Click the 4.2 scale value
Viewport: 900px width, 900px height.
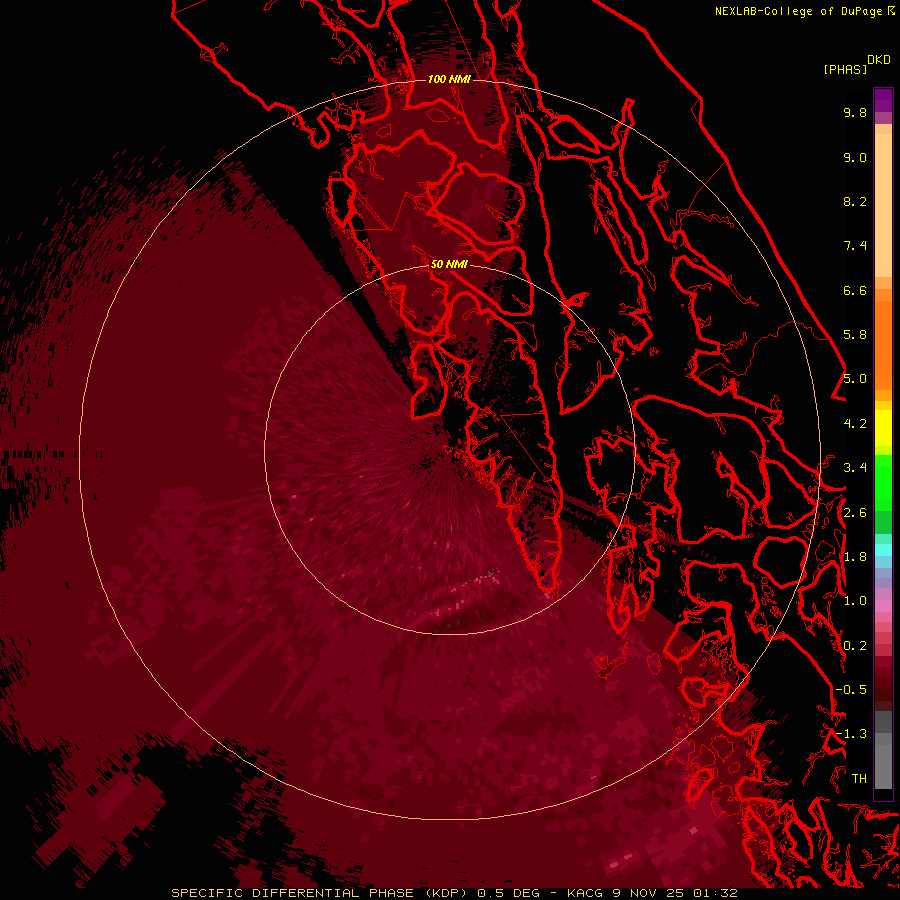pyautogui.click(x=855, y=424)
